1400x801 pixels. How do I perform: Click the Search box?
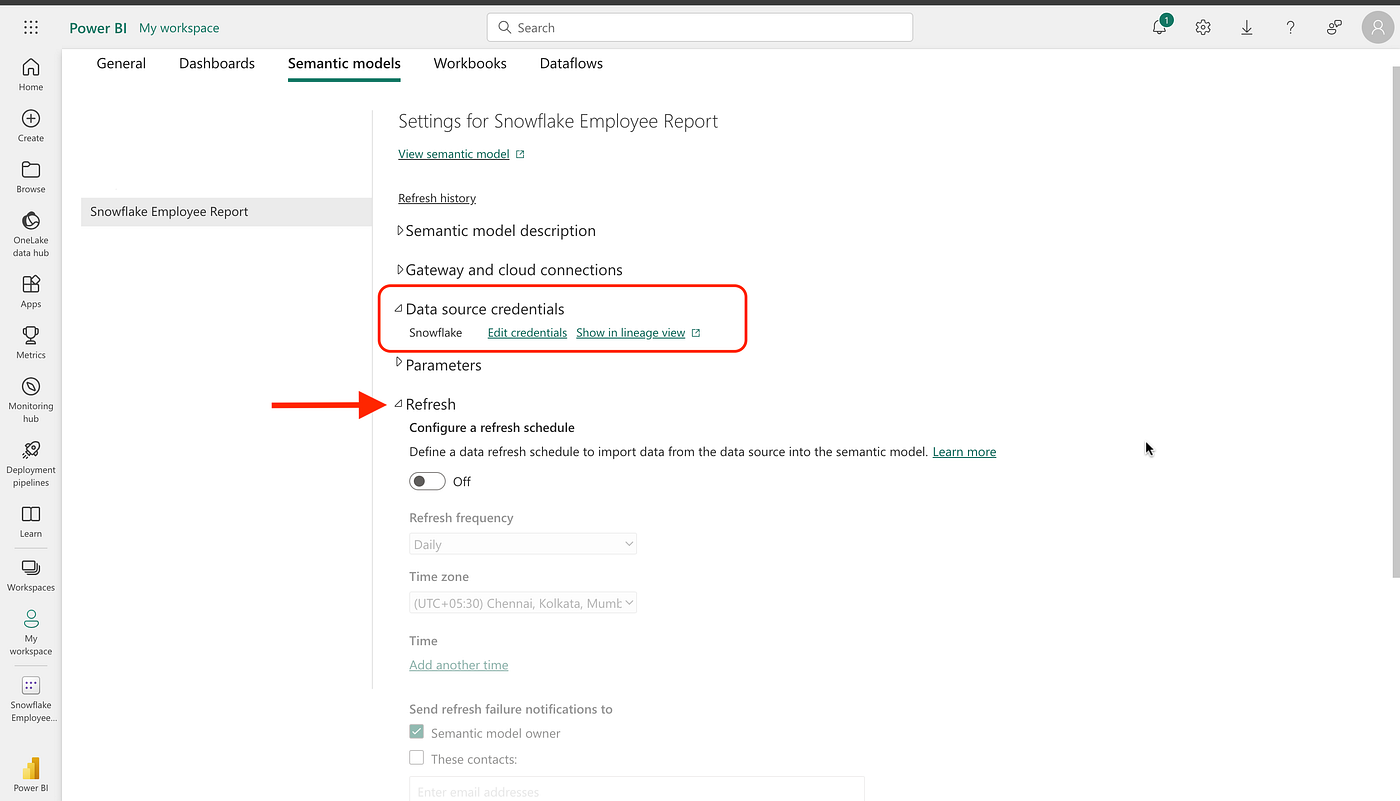coord(700,27)
